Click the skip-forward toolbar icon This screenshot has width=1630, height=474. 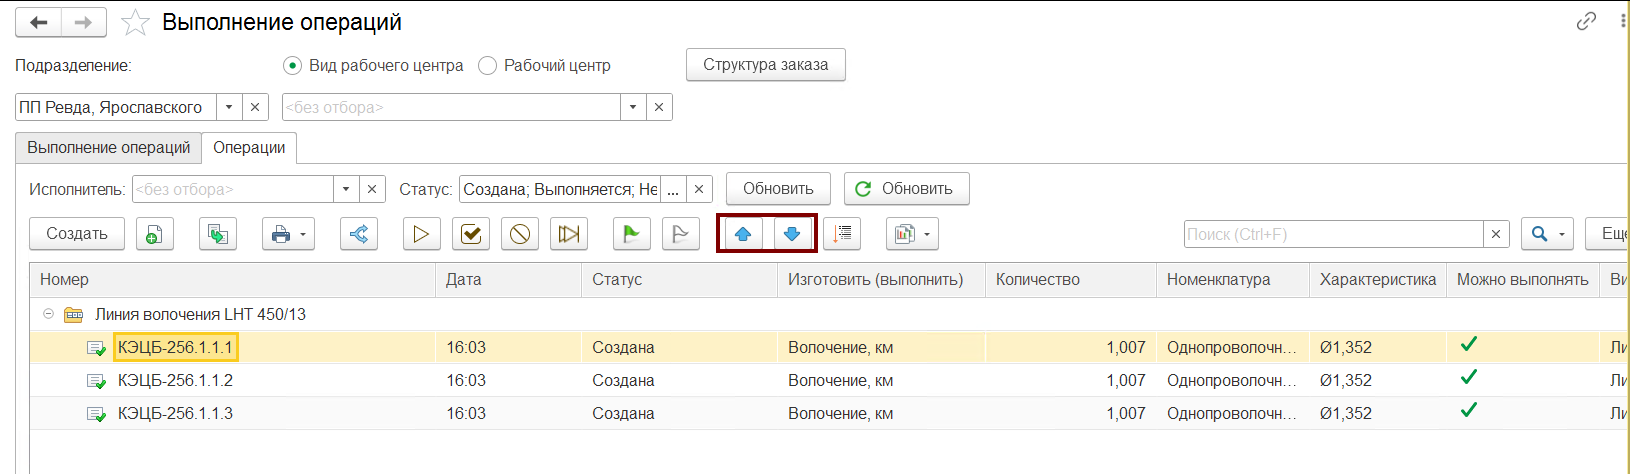tap(569, 234)
